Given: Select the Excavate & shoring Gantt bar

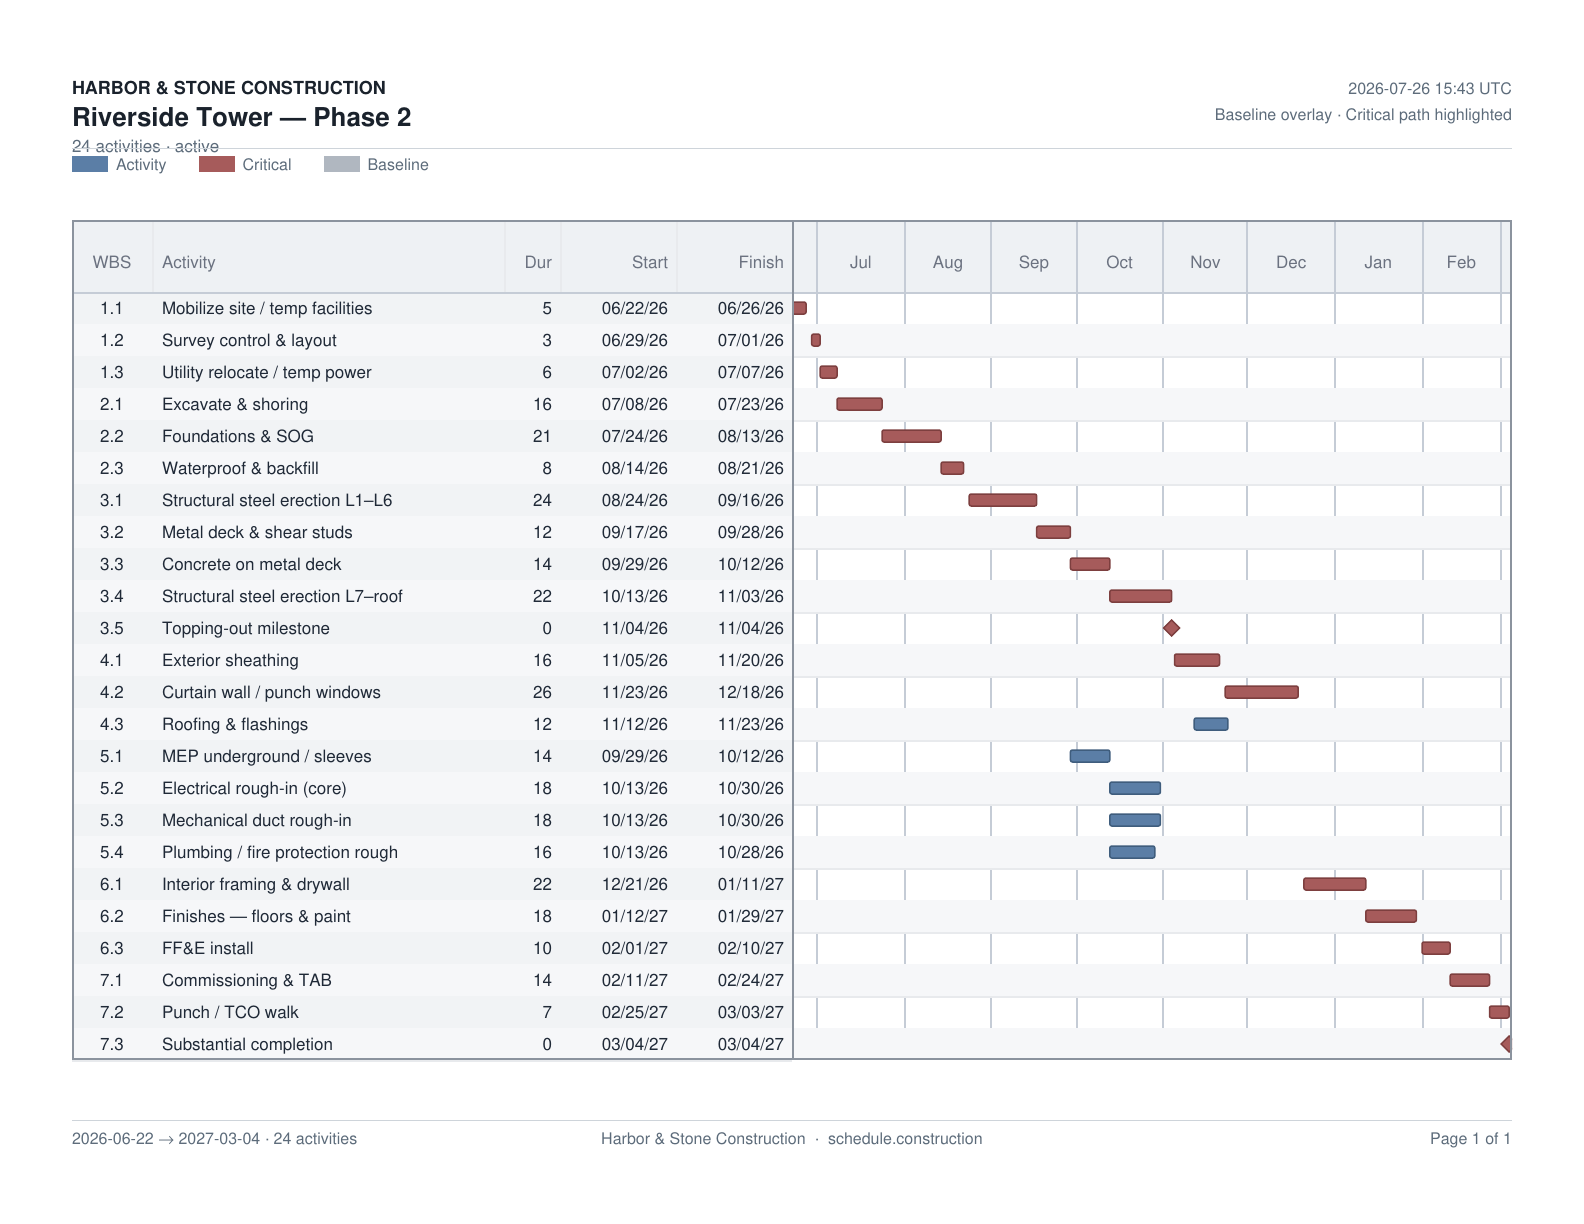Looking at the screenshot, I should click(x=859, y=404).
